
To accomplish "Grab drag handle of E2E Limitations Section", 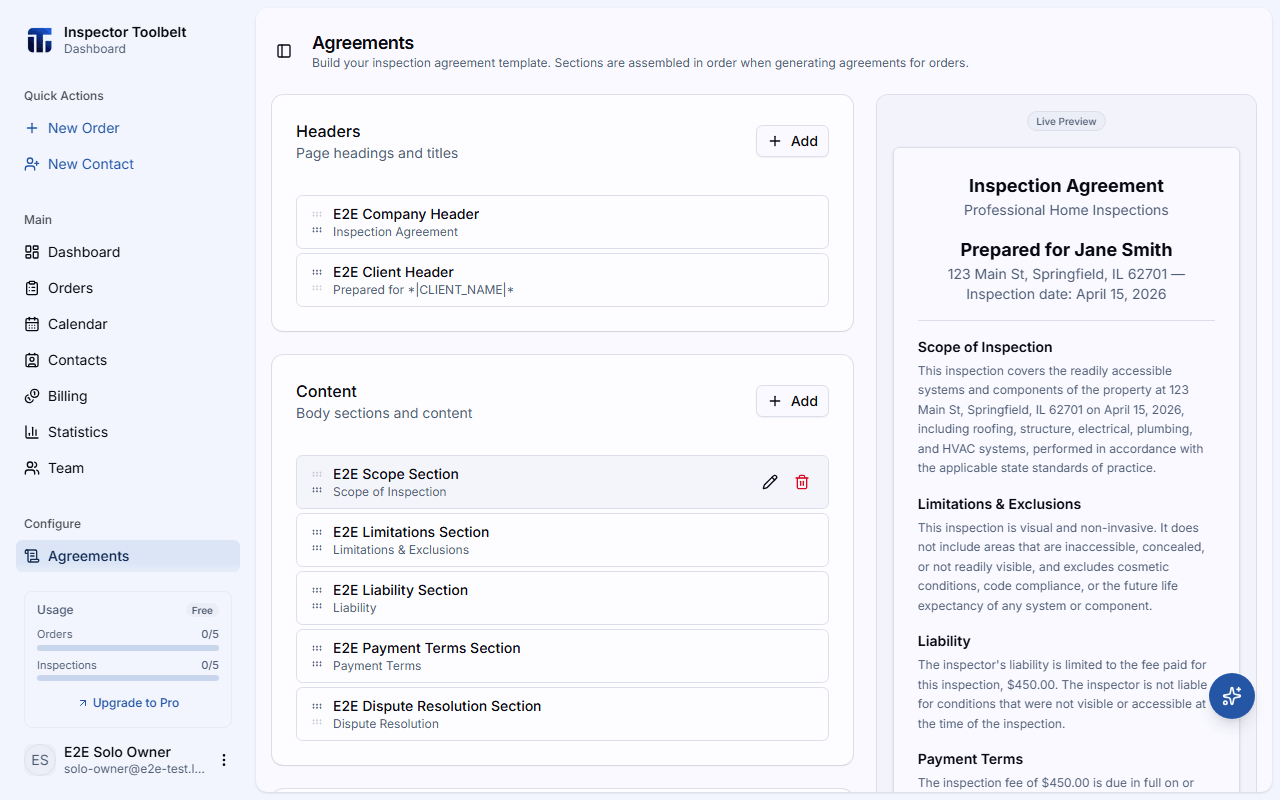I will coord(317,540).
